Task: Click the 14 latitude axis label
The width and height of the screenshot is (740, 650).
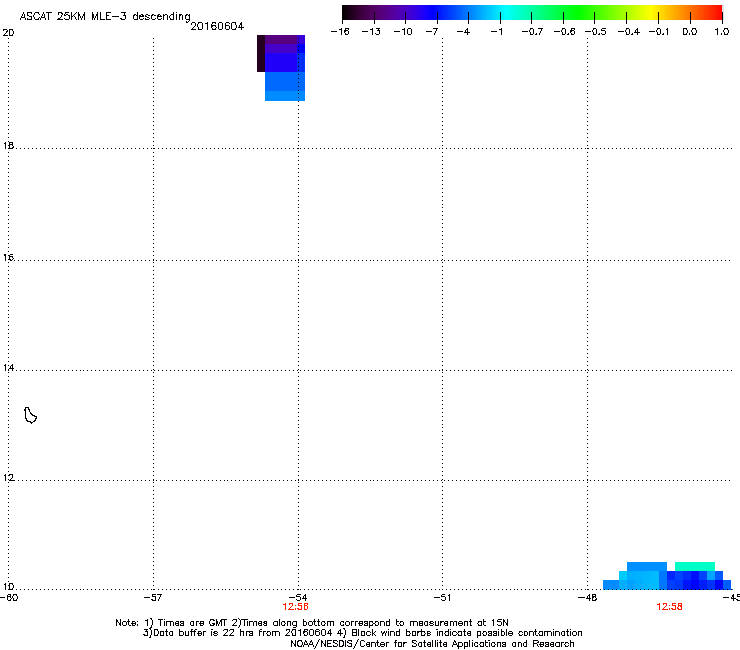Action: coord(8,367)
